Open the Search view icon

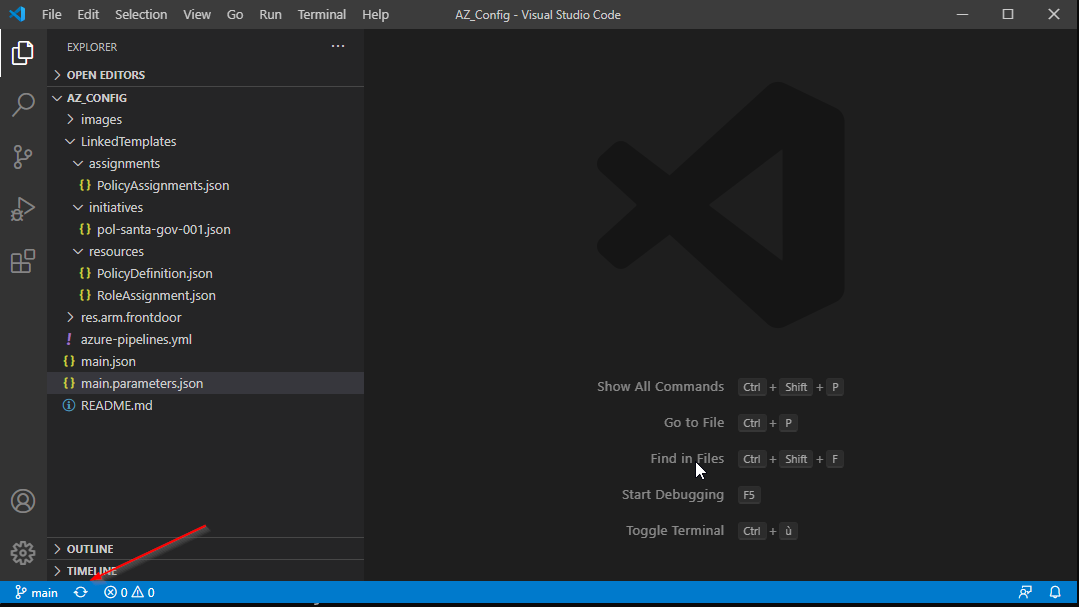click(x=23, y=105)
